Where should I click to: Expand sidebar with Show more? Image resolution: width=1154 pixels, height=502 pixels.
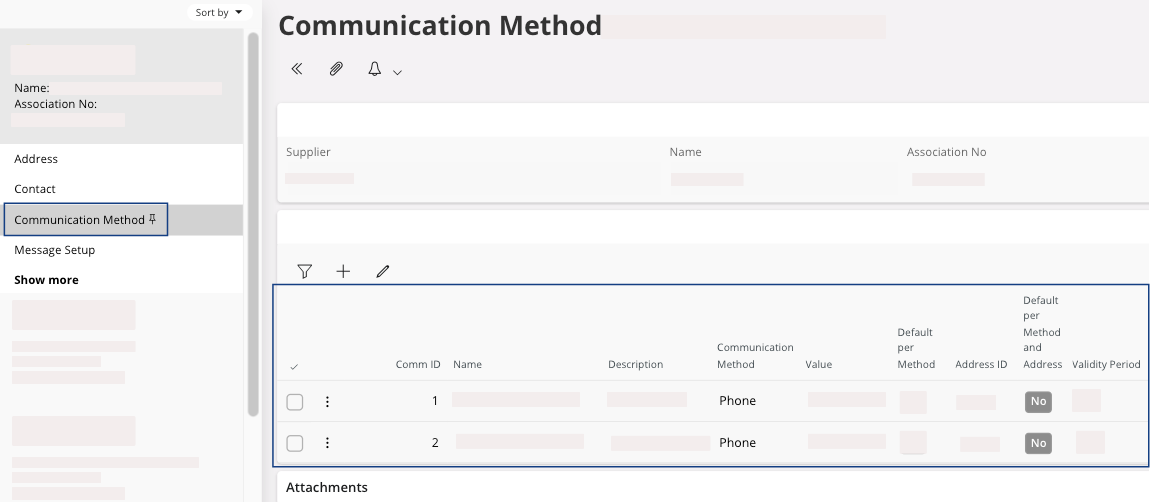coord(46,280)
